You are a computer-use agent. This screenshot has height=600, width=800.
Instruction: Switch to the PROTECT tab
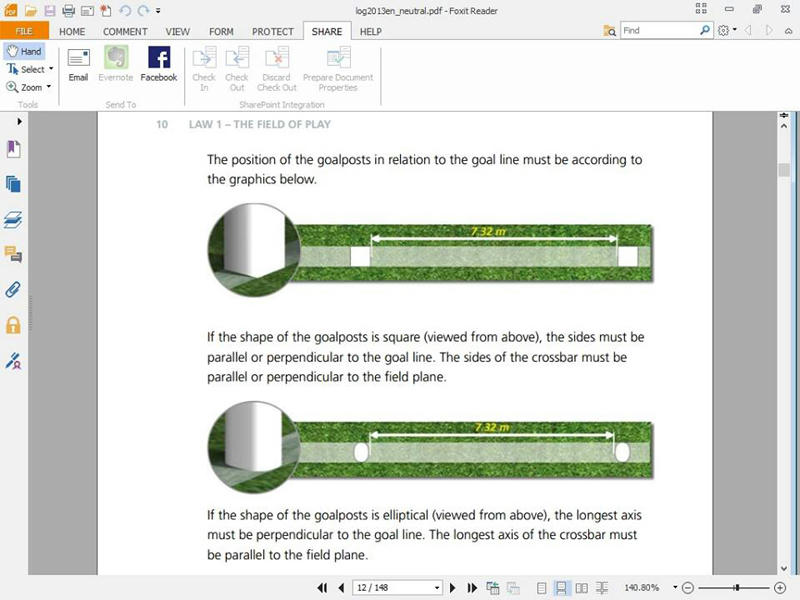pyautogui.click(x=272, y=31)
